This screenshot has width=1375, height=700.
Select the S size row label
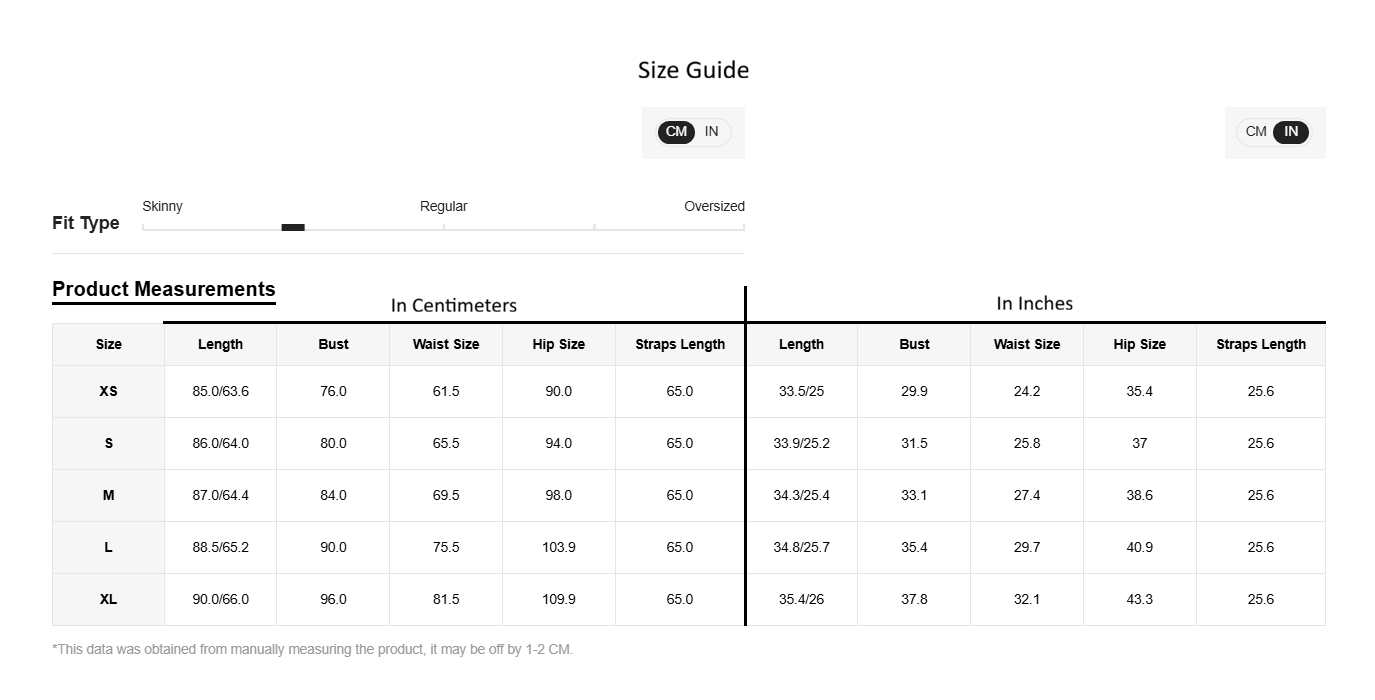point(109,443)
